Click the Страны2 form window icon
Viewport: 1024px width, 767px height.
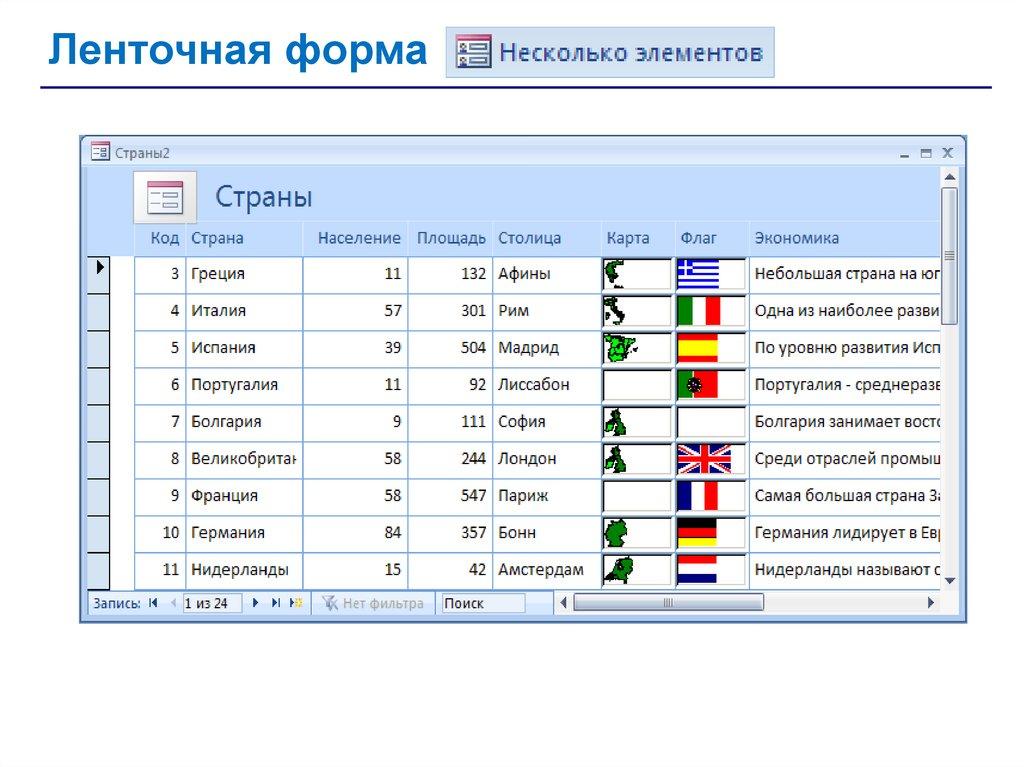pyautogui.click(x=100, y=152)
